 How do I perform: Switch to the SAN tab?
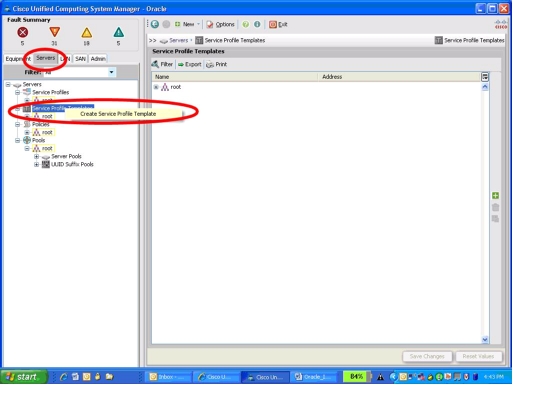pos(80,59)
